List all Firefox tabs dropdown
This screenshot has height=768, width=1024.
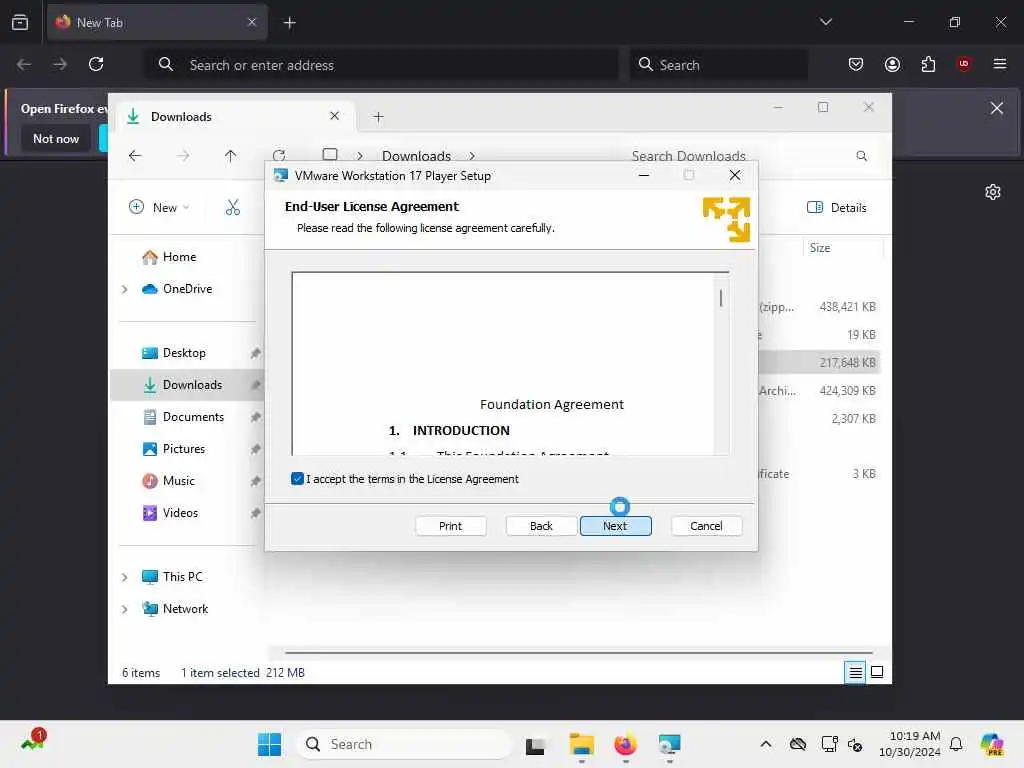825,22
